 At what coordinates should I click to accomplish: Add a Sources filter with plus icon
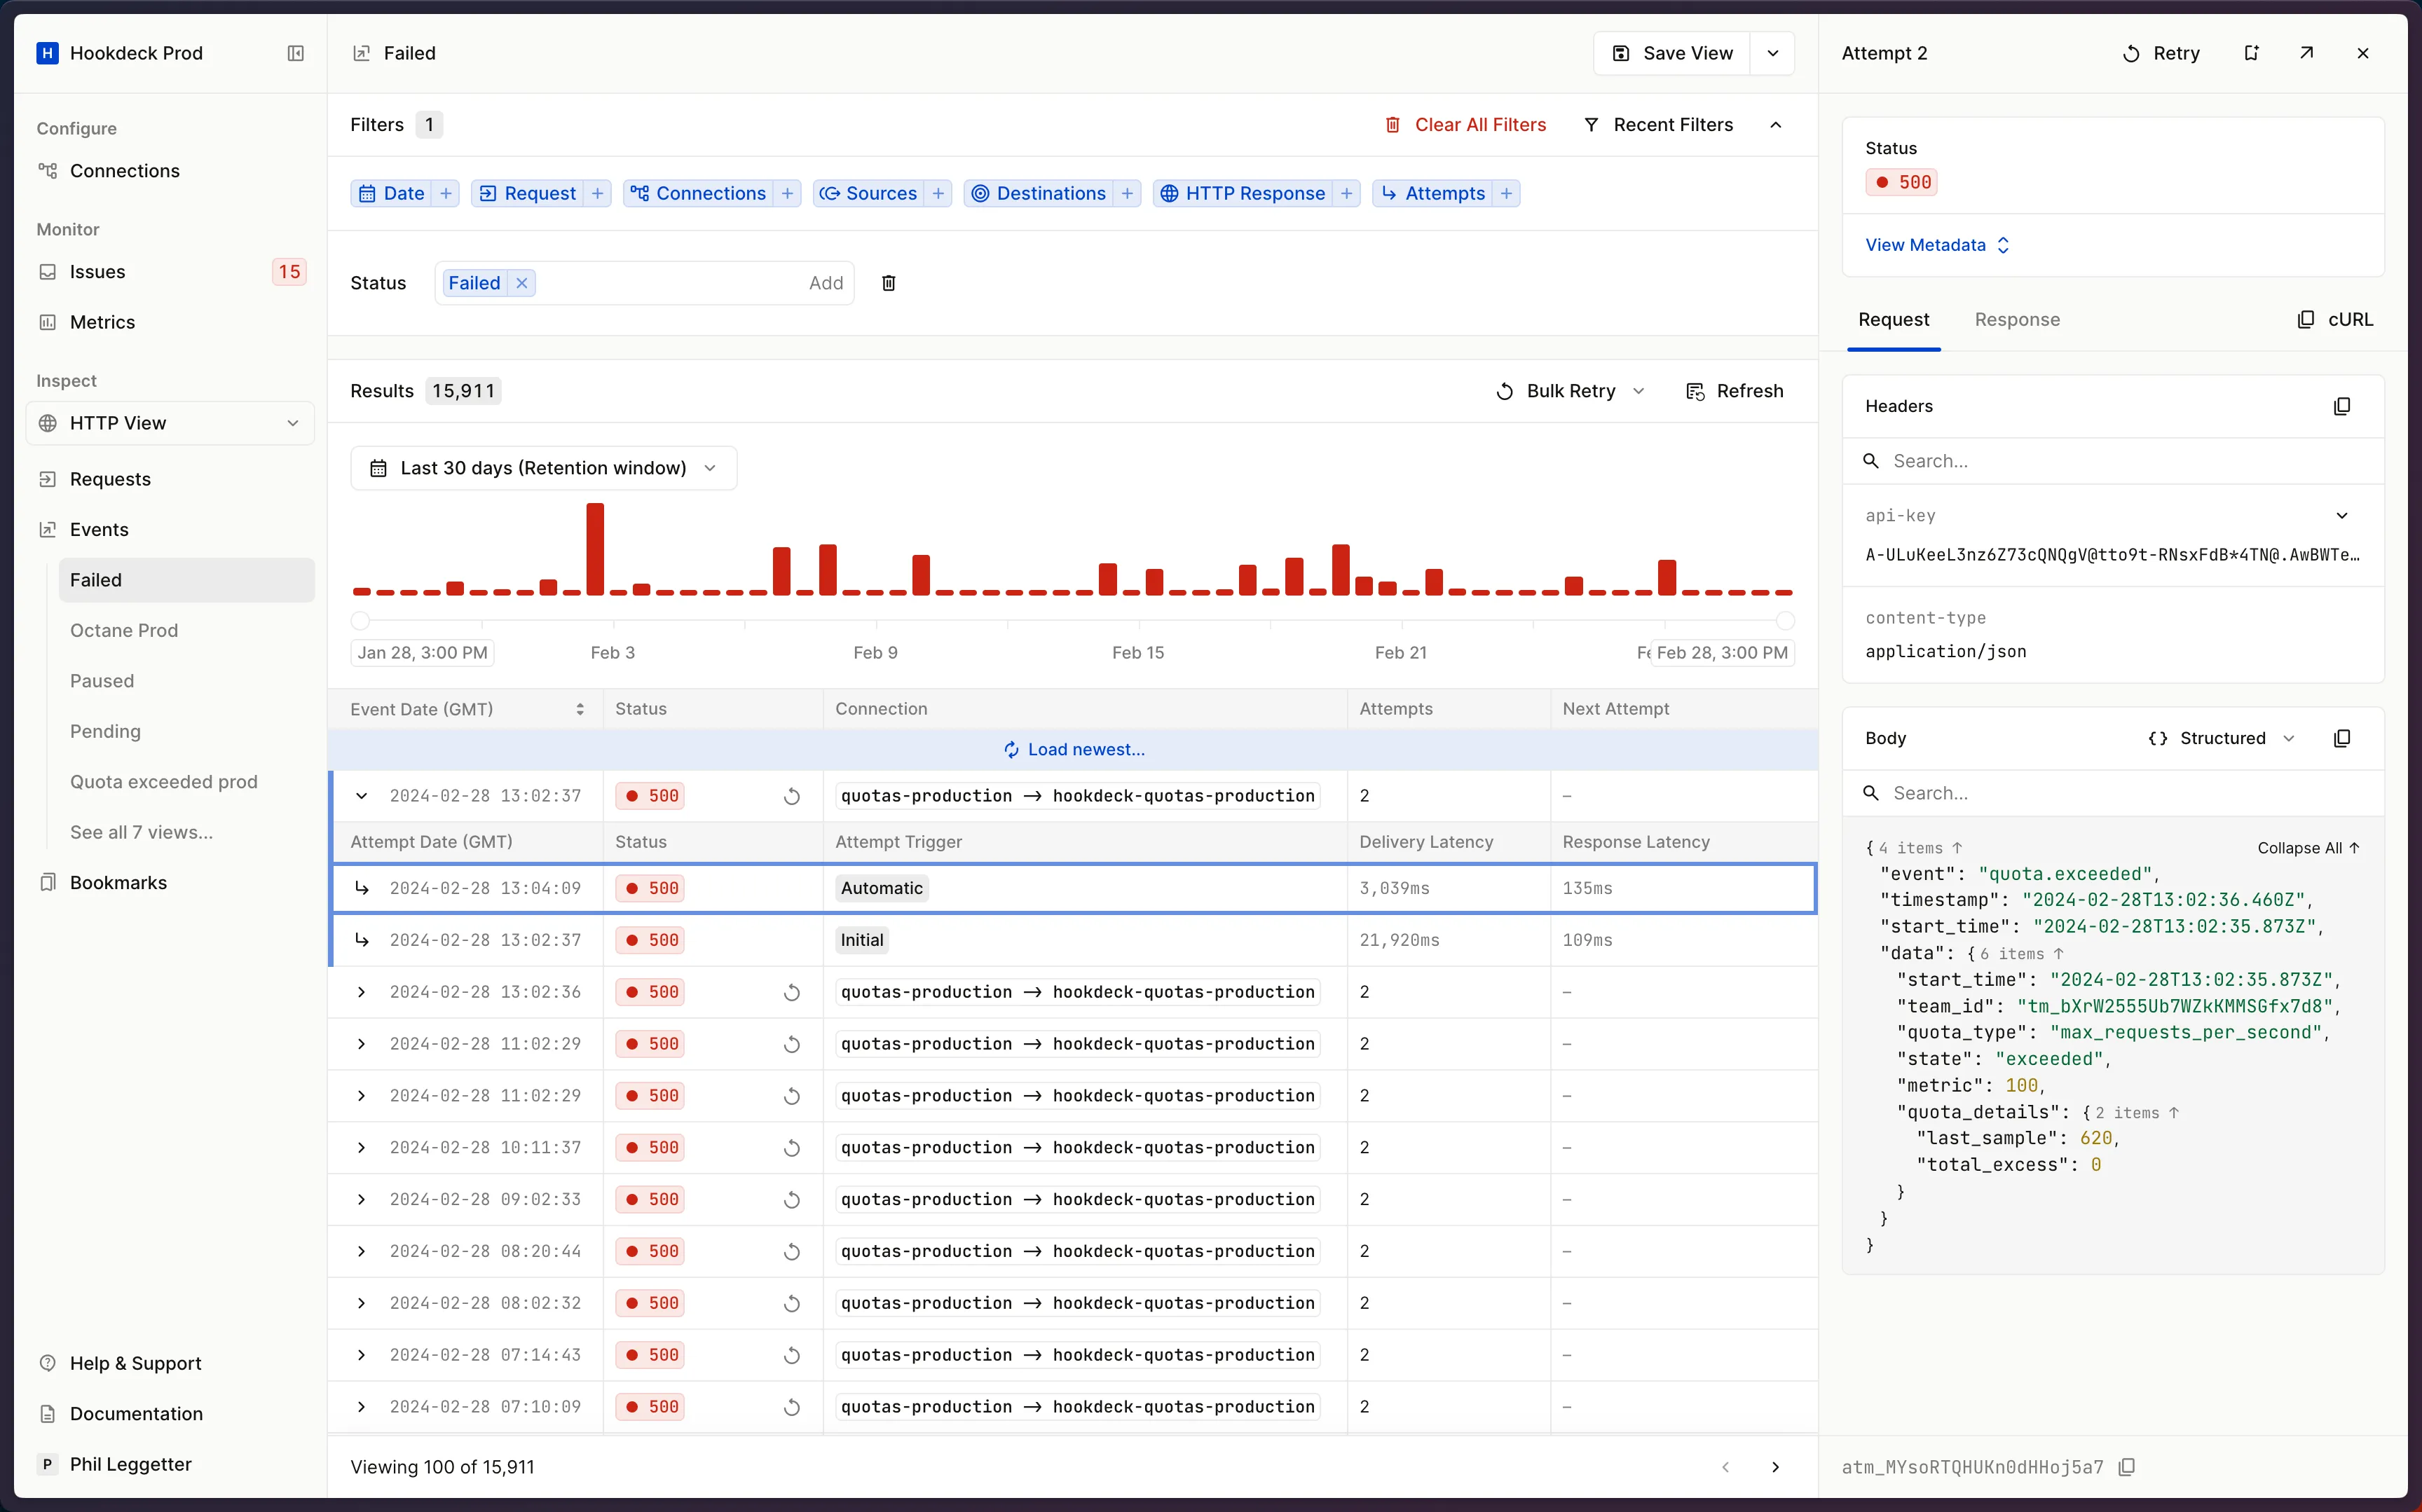click(x=938, y=193)
